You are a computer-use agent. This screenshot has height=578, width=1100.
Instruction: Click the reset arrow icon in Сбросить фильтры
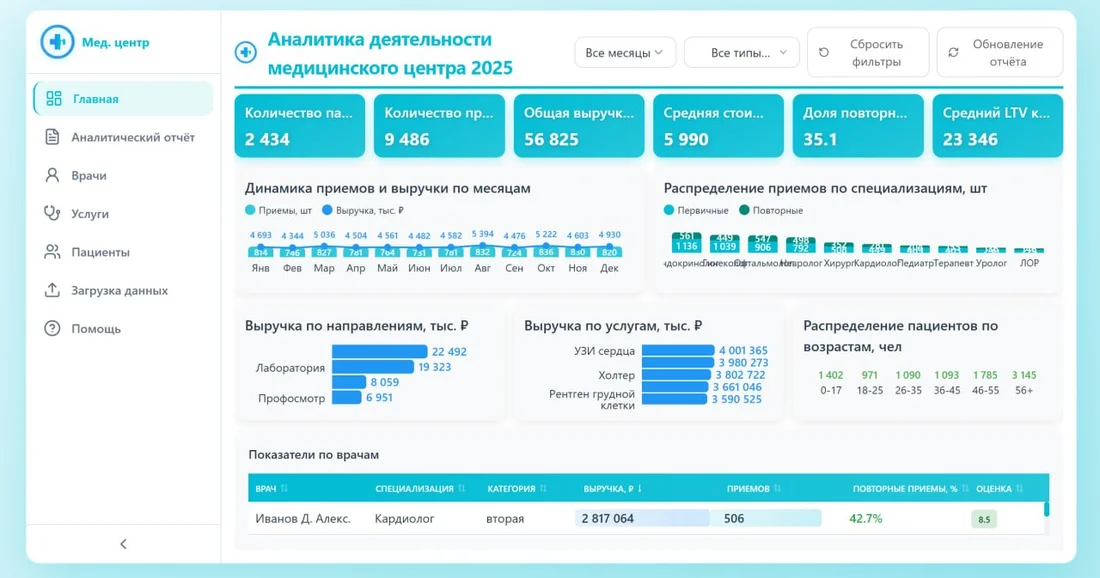coord(824,53)
